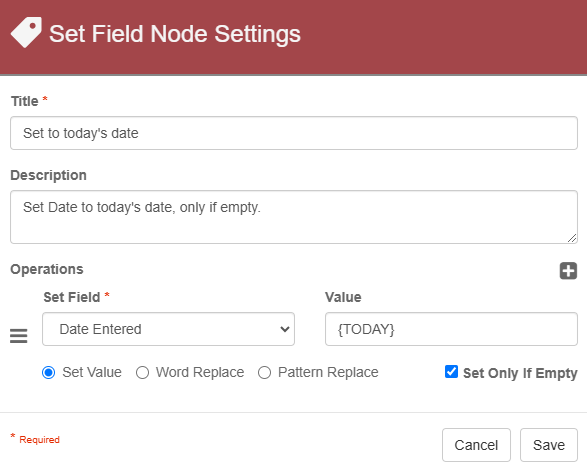Select the Set Value radio button
Viewport: 587px width, 471px height.
[x=49, y=373]
